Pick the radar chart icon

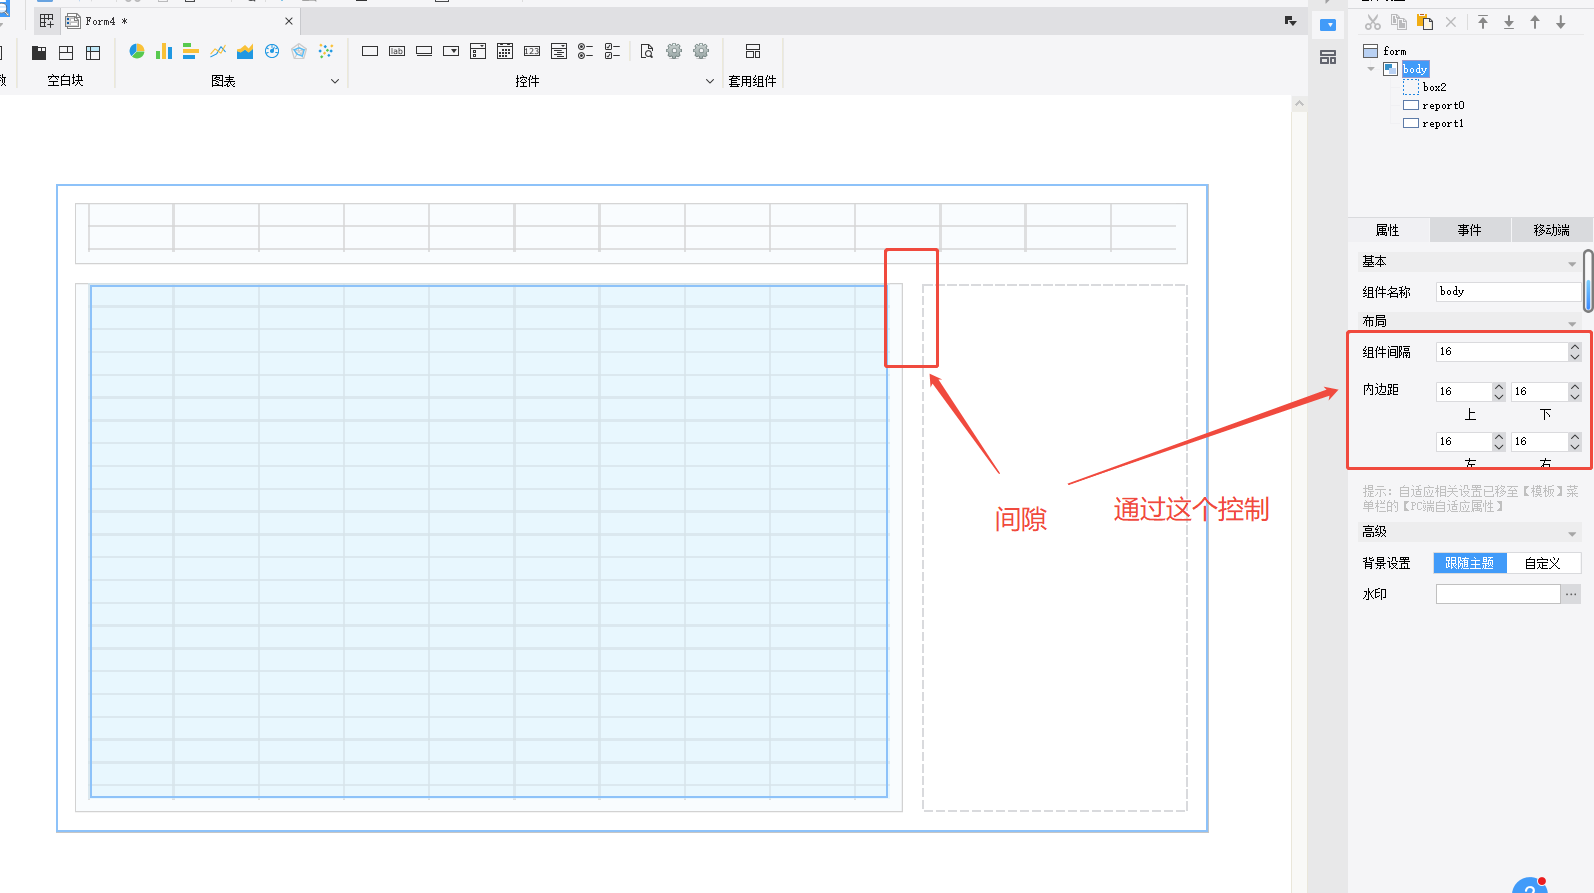pyautogui.click(x=299, y=51)
